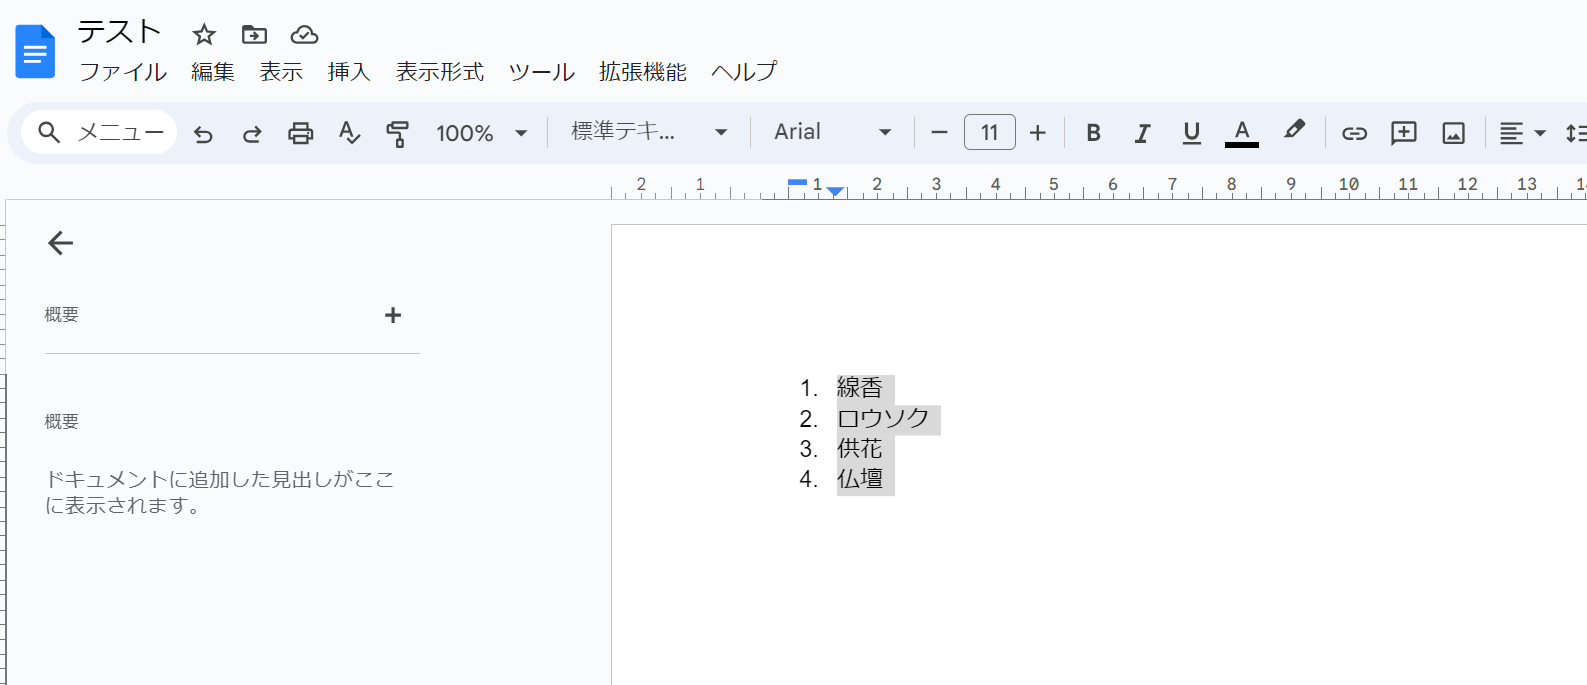Click the redo arrow icon
The width and height of the screenshot is (1587, 685).
click(x=252, y=133)
